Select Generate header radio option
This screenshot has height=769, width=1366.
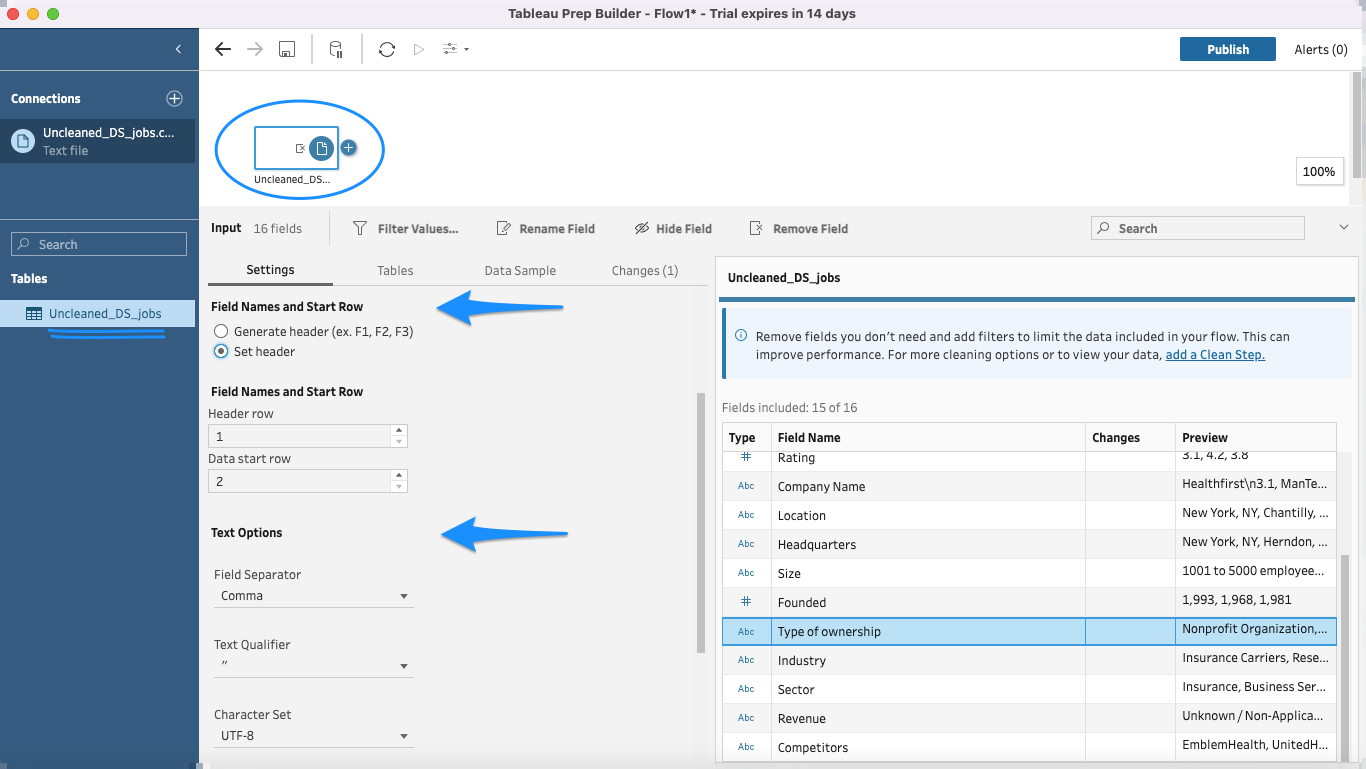tap(221, 331)
